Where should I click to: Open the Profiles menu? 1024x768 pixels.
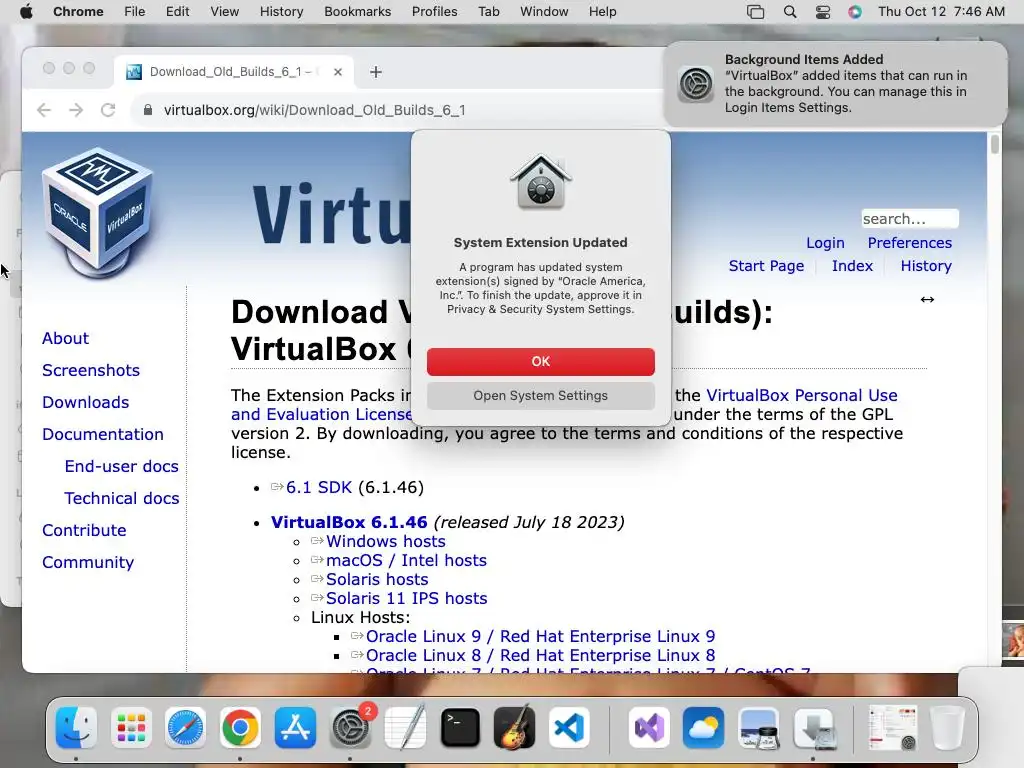[434, 12]
